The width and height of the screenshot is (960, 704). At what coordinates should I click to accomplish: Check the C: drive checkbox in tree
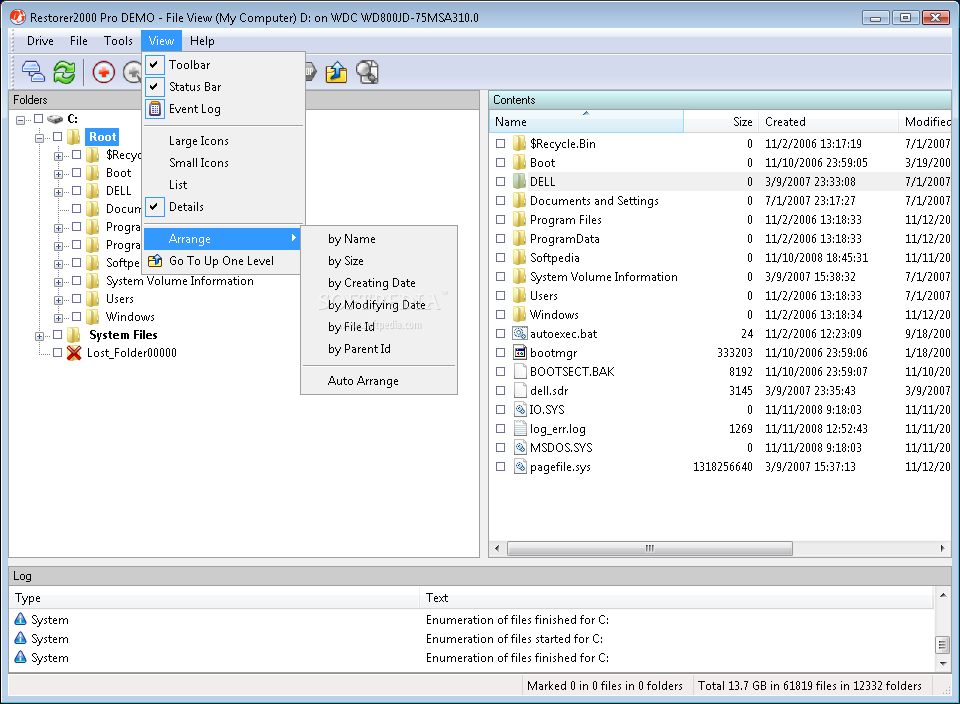click(x=39, y=119)
